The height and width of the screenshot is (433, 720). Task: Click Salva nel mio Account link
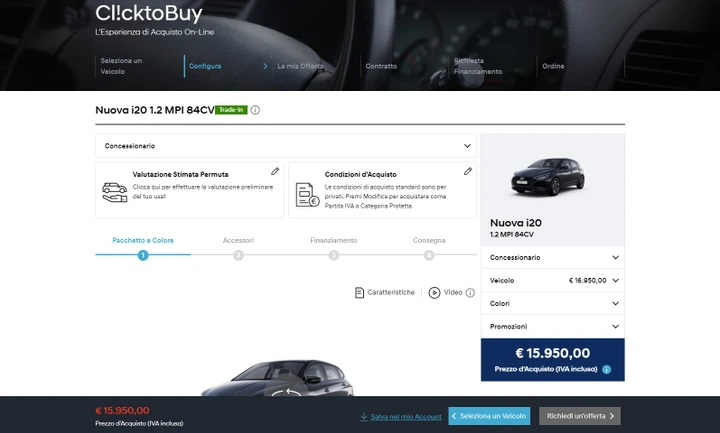click(x=406, y=417)
